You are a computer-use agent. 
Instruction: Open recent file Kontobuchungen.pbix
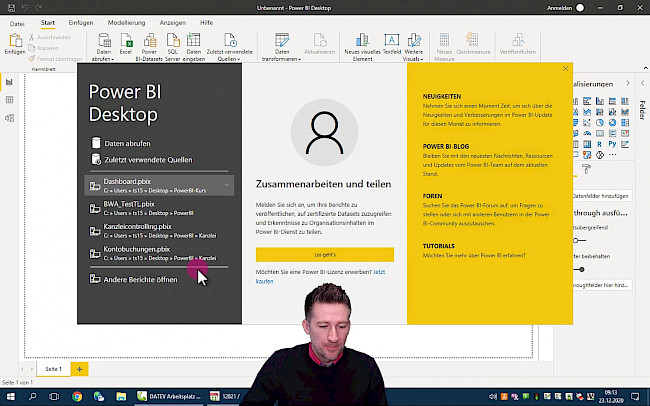pos(137,249)
